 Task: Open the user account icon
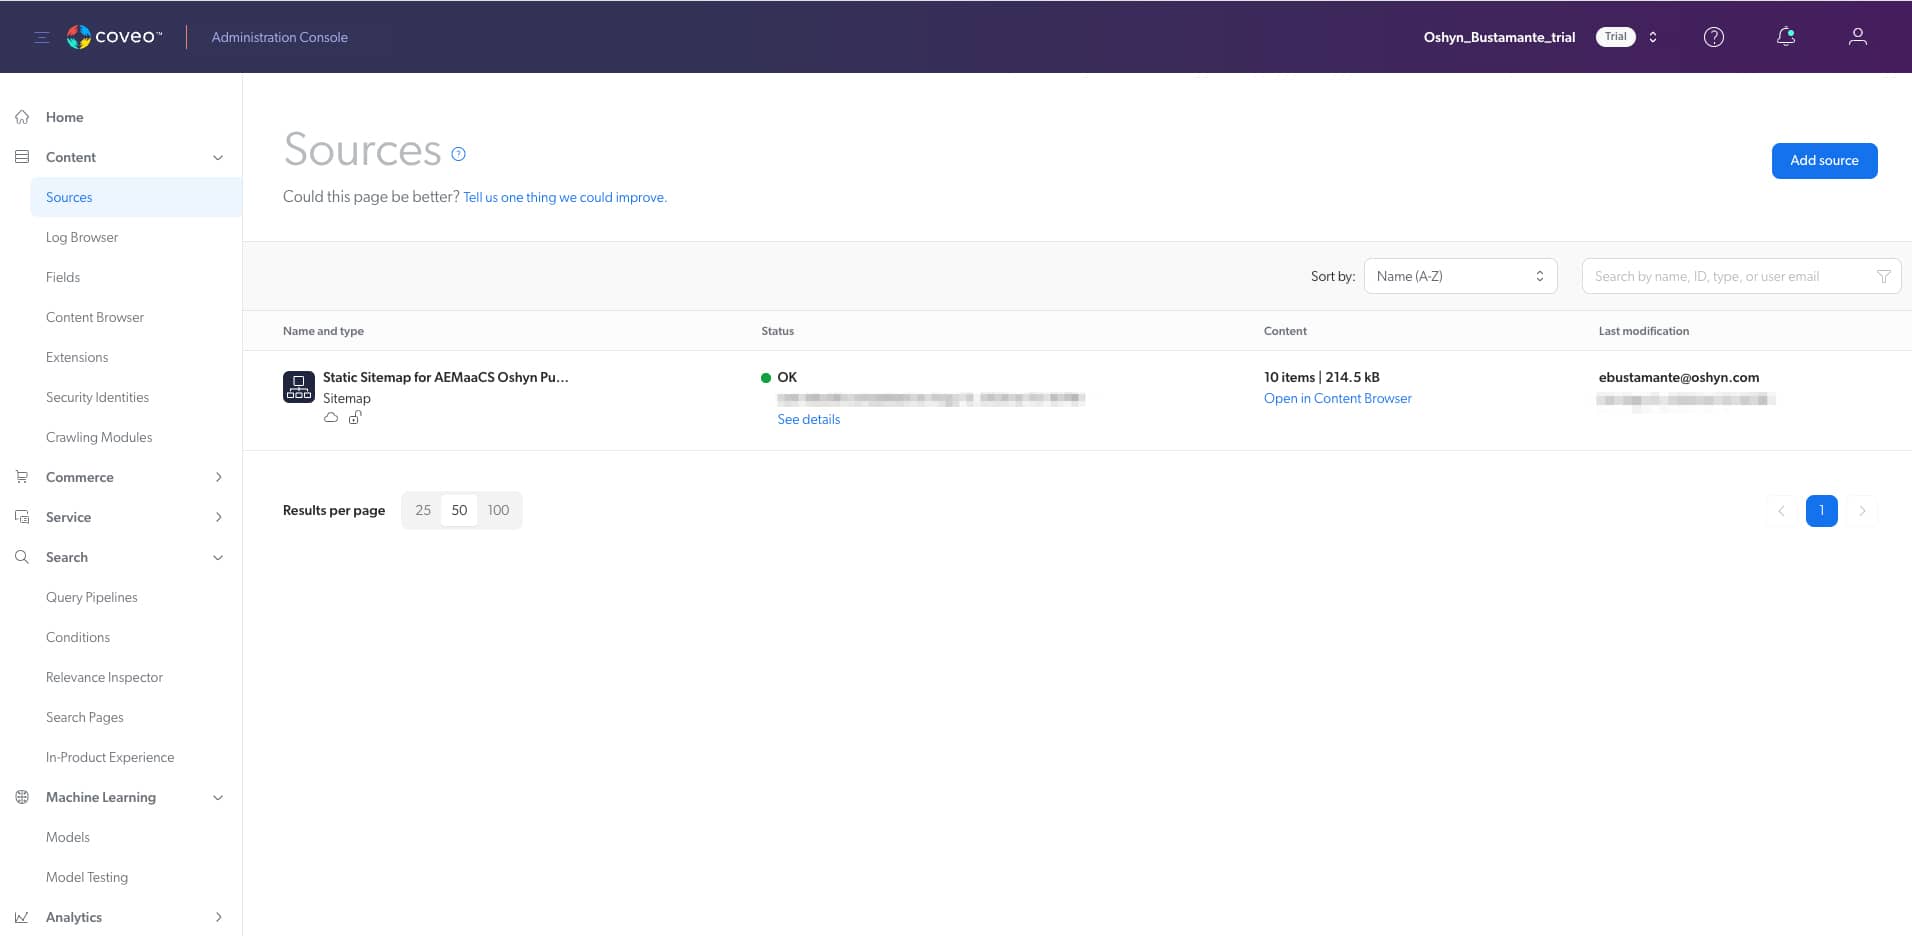pos(1857,36)
